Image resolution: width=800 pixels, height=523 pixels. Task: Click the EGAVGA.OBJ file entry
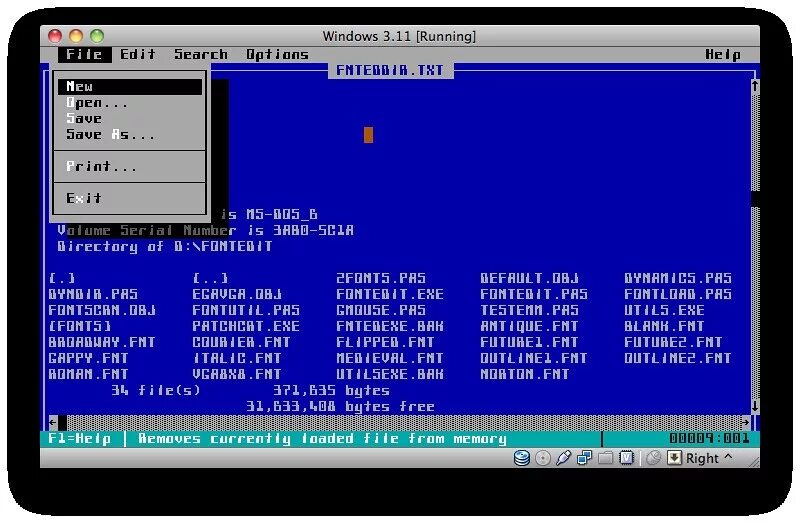237,294
